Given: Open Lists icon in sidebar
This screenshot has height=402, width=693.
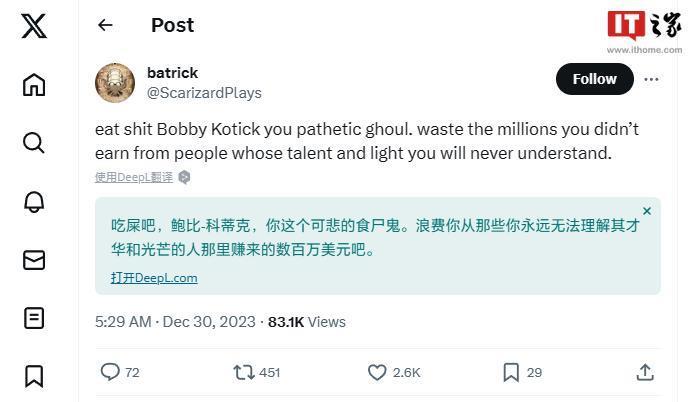Looking at the screenshot, I should coord(34,318).
